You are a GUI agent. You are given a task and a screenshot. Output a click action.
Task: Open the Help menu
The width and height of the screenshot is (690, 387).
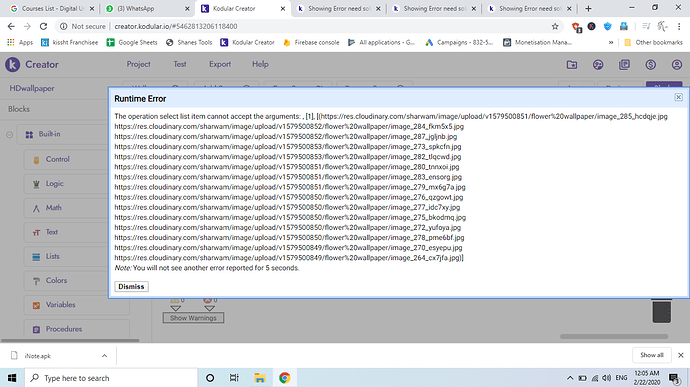[x=260, y=64]
